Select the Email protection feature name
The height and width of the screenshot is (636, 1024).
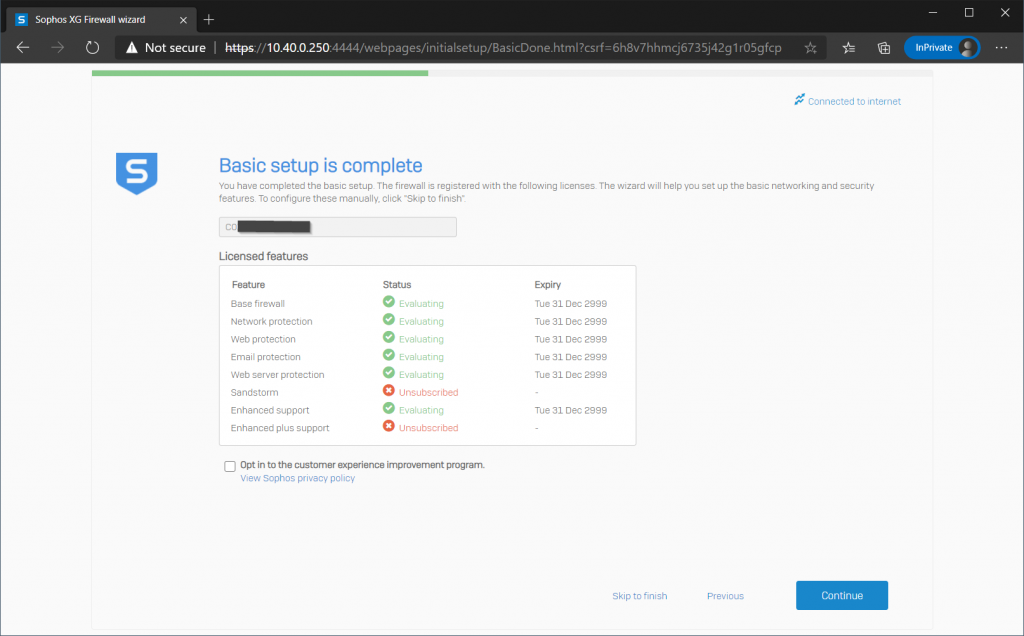pyautogui.click(x=266, y=357)
